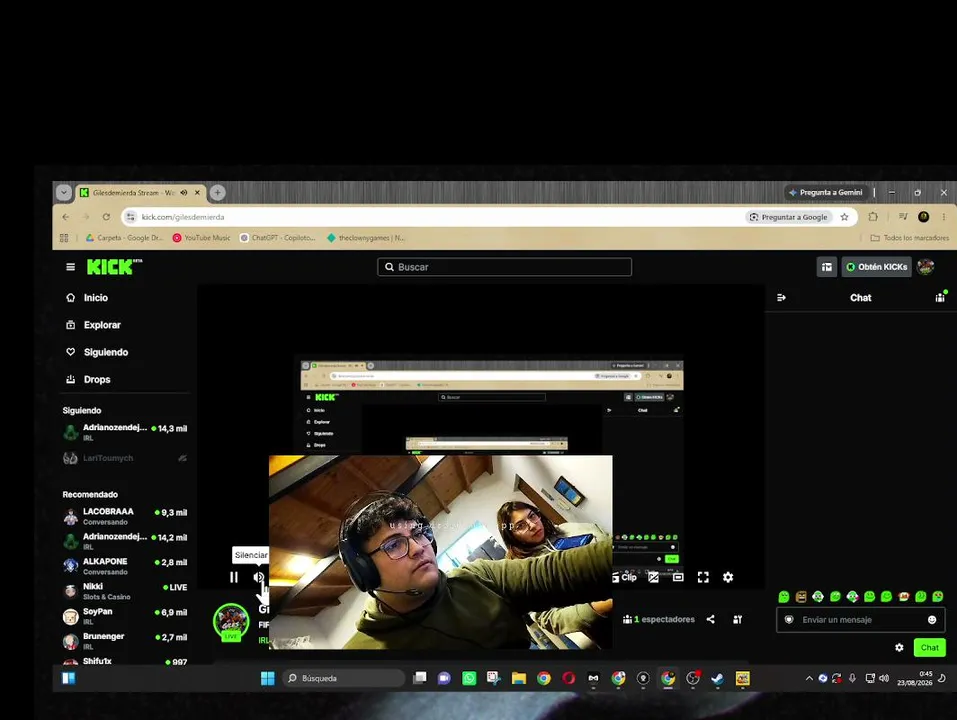Mute the stream with the Silenciar speaker icon
Viewport: 957px width, 720px height.
tap(258, 577)
